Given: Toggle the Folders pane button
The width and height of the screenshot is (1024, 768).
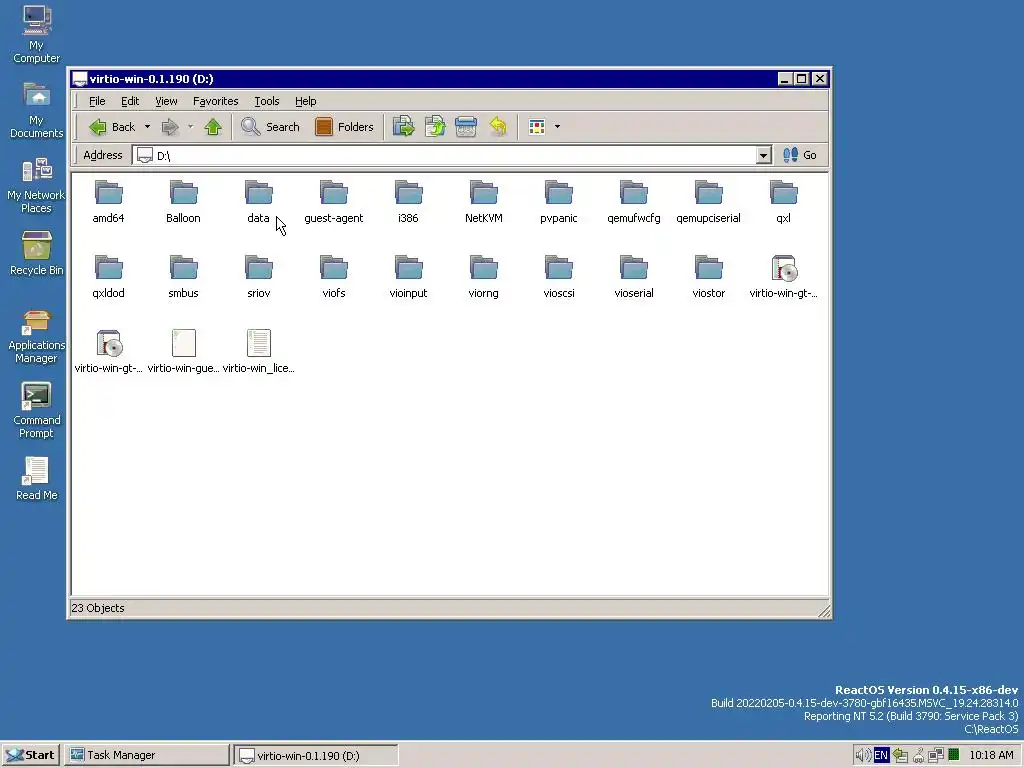Looking at the screenshot, I should coord(344,127).
